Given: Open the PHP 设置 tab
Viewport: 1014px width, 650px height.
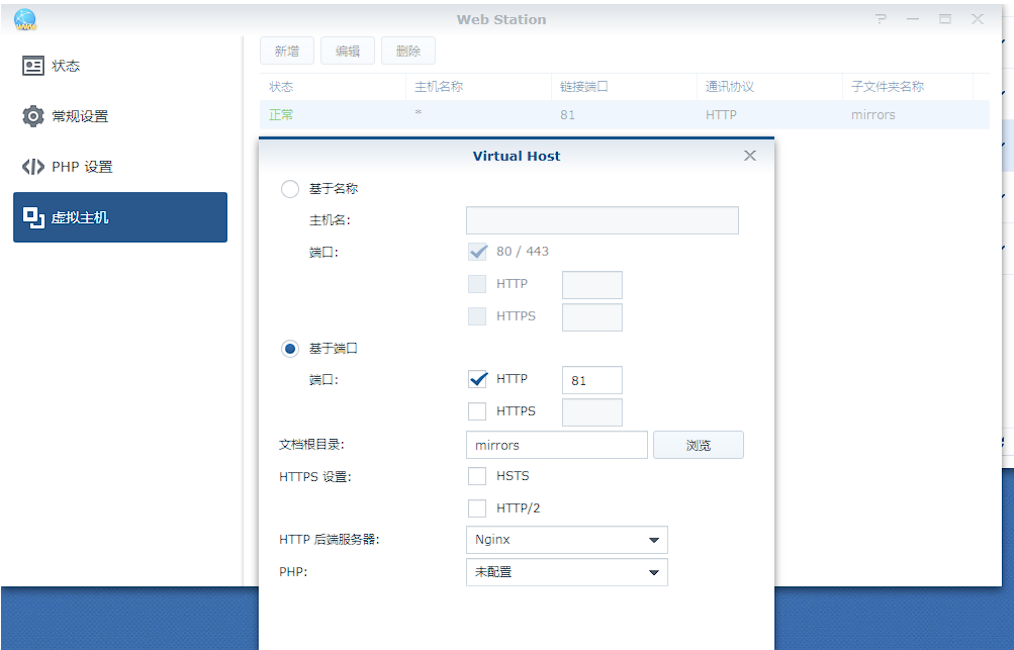Looking at the screenshot, I should (x=120, y=167).
